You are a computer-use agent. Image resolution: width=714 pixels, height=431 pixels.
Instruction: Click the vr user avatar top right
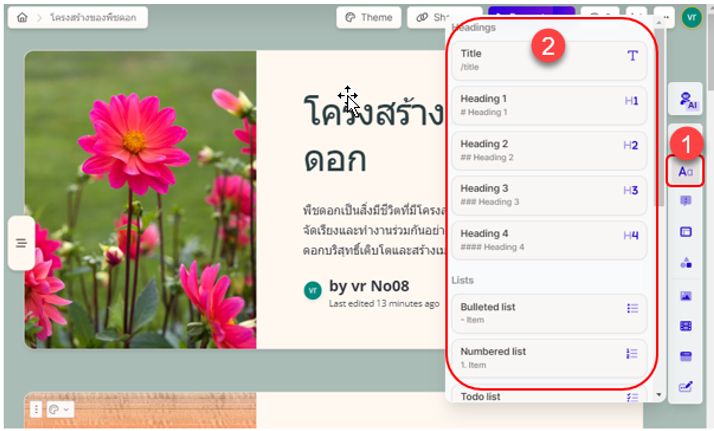coord(691,18)
